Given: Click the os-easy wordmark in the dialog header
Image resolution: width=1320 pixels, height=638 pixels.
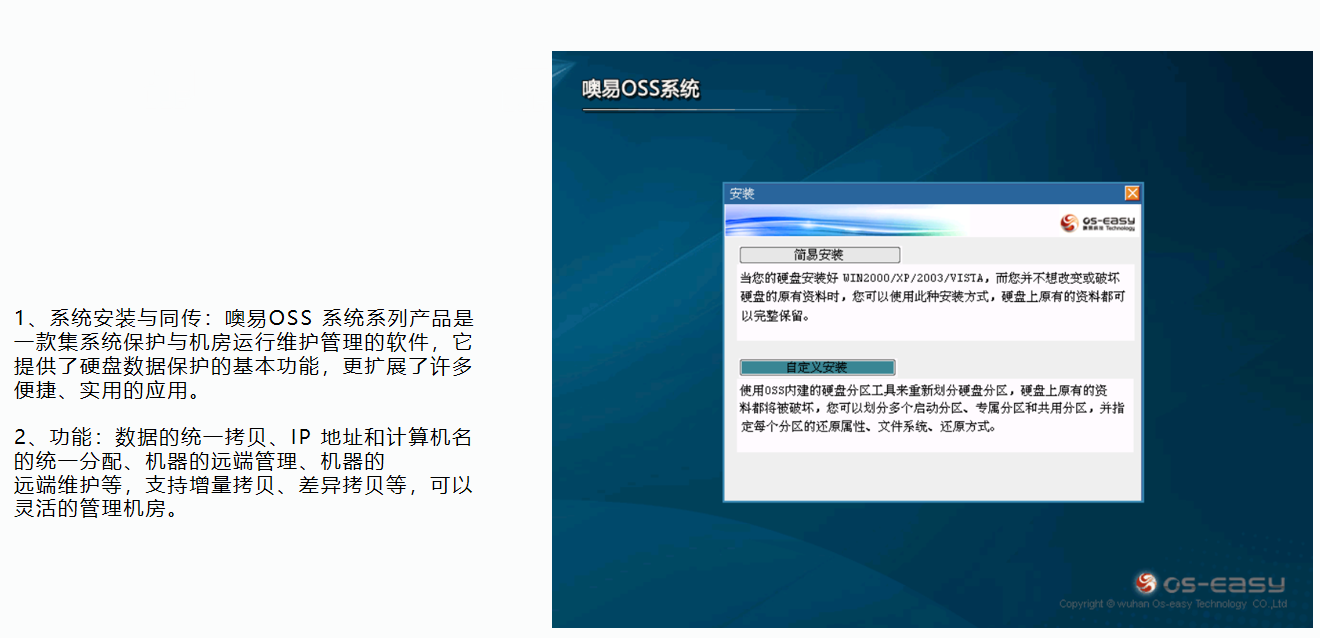Looking at the screenshot, I should (x=1107, y=219).
